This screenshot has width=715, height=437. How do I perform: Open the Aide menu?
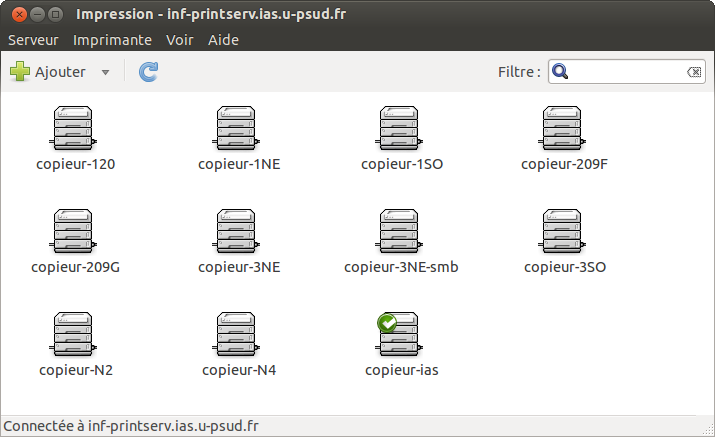[224, 40]
